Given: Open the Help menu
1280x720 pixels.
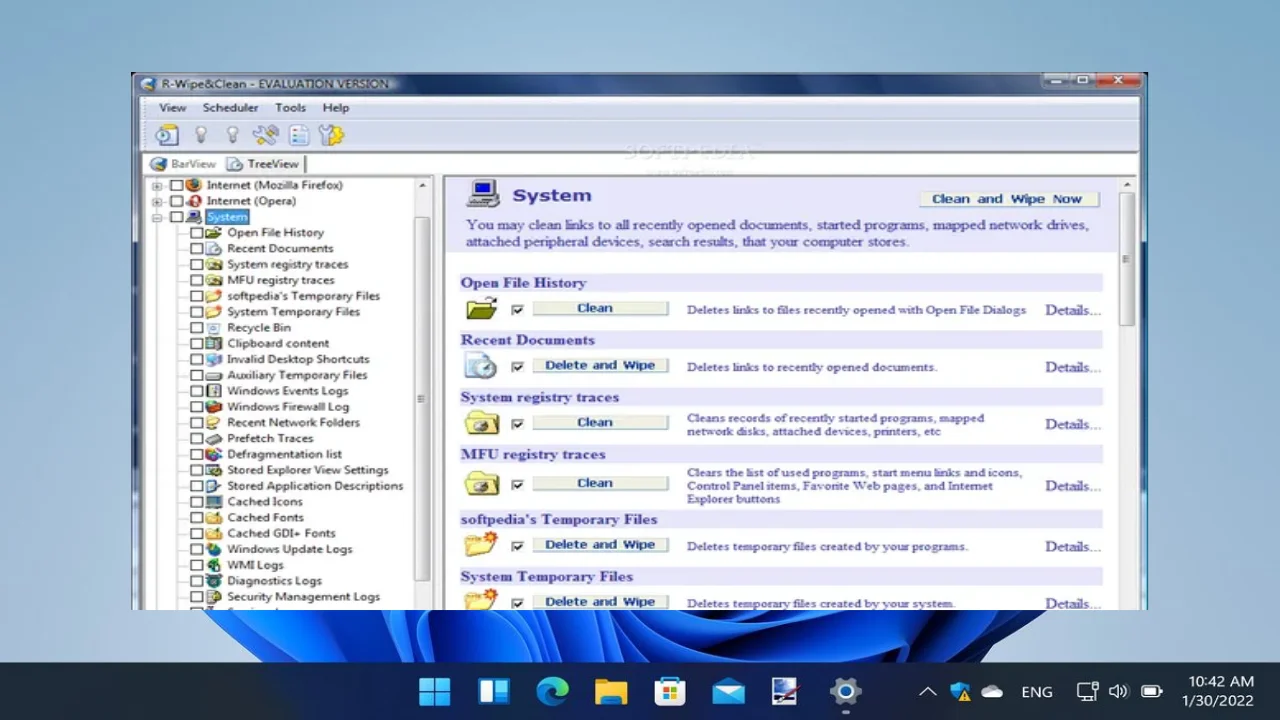Looking at the screenshot, I should (x=336, y=107).
